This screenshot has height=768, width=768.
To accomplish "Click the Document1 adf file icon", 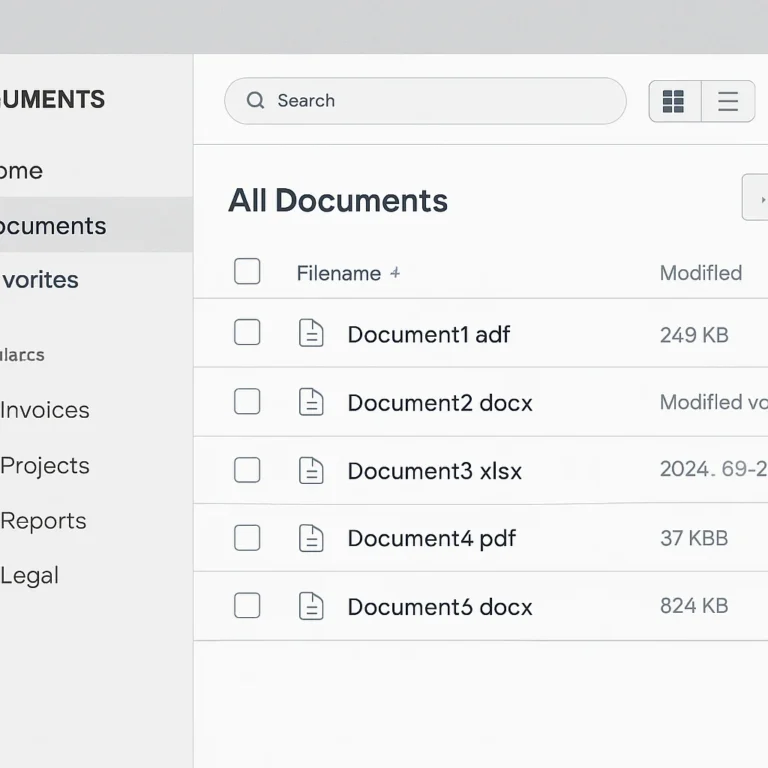I will [311, 333].
